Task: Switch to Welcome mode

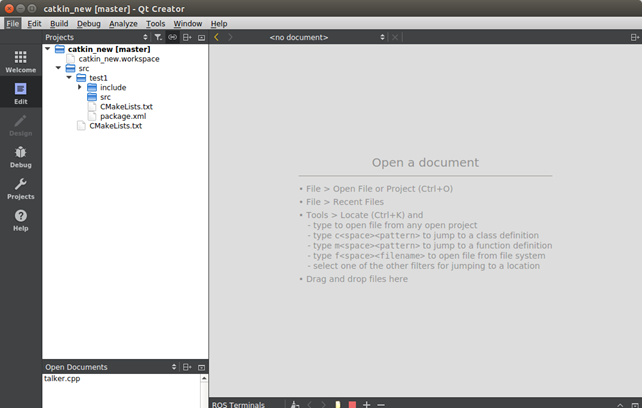Action: click(20, 61)
